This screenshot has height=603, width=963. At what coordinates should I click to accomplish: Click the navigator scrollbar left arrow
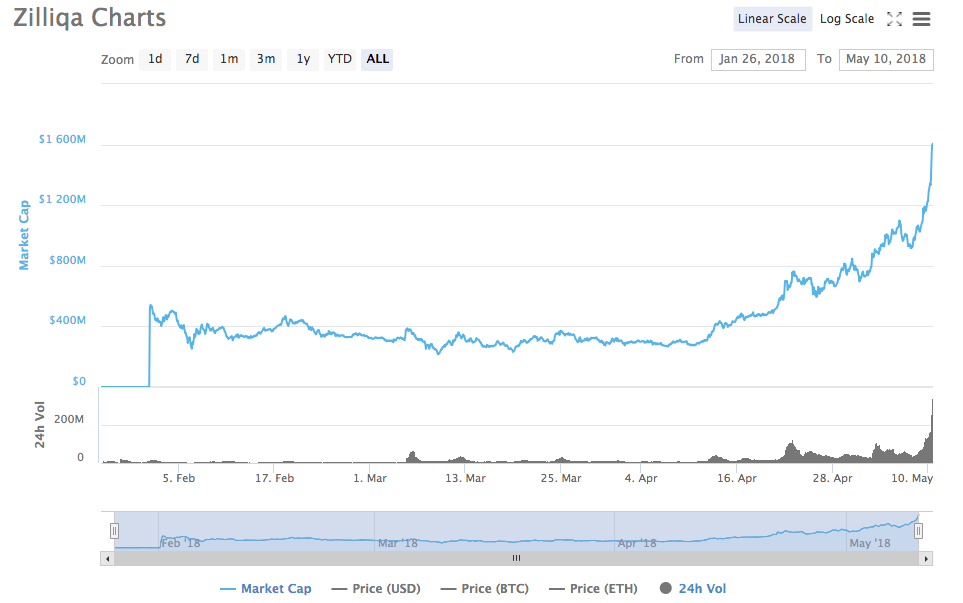click(107, 558)
